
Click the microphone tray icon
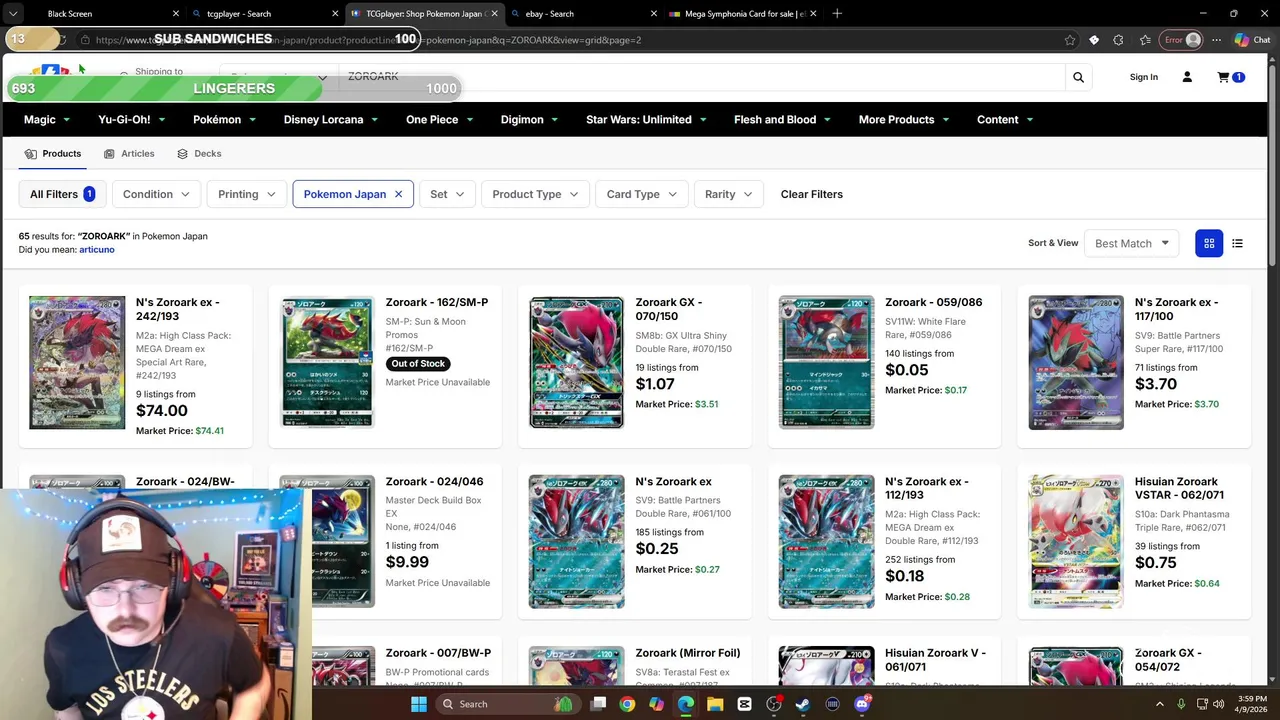(x=1181, y=704)
